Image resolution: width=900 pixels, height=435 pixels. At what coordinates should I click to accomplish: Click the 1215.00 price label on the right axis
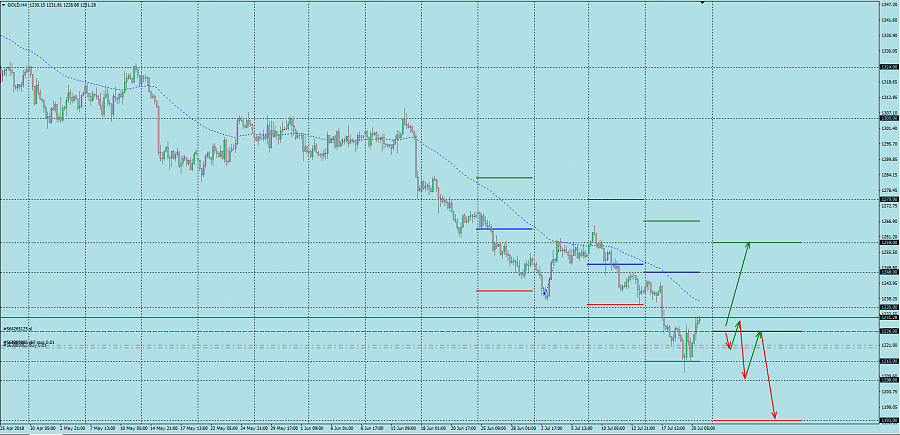click(886, 361)
